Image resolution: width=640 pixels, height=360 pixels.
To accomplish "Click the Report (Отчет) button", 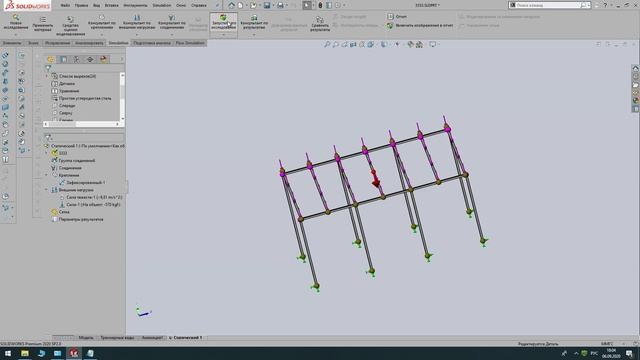I will point(397,17).
